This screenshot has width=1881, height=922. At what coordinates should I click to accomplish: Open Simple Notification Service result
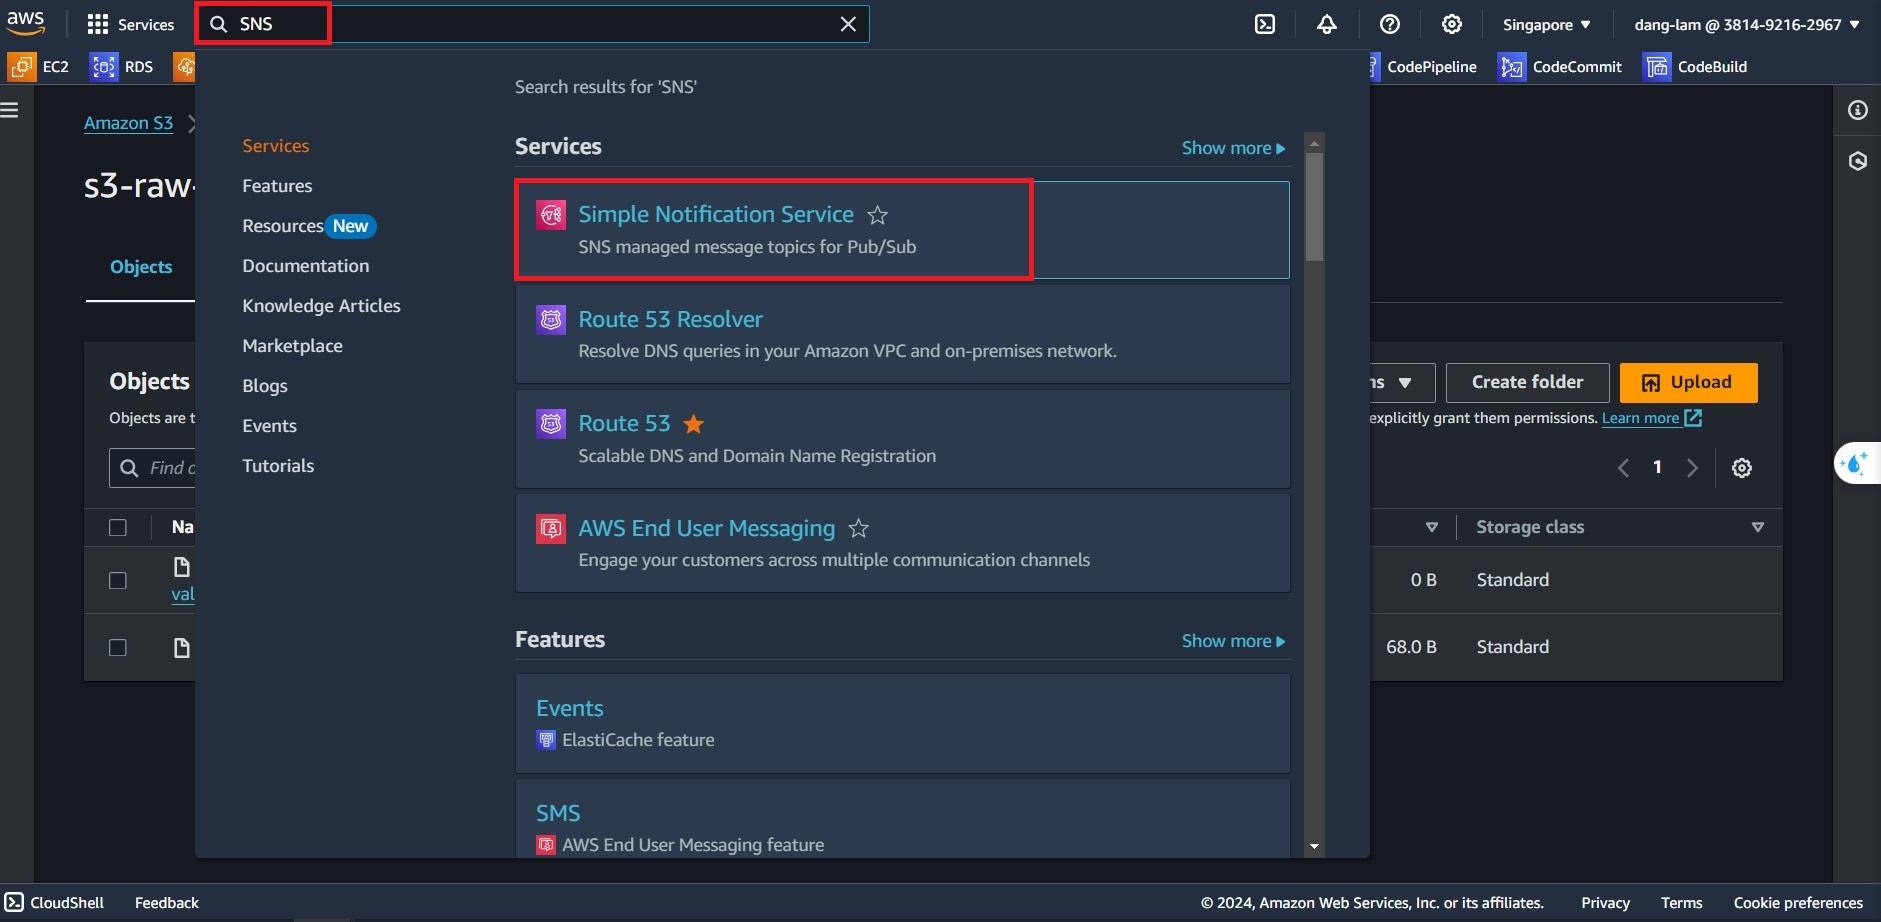pos(715,214)
